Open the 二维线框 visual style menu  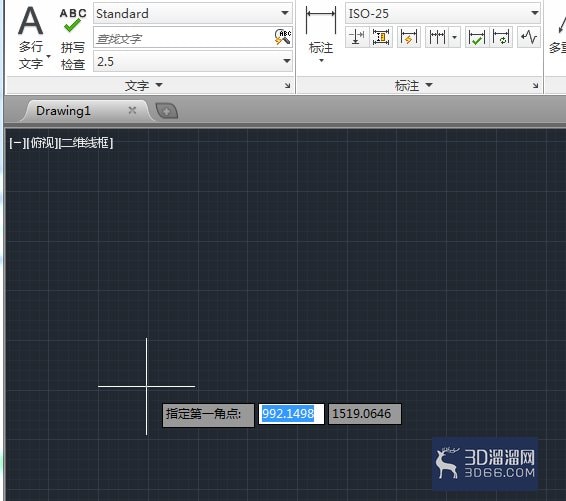point(86,143)
